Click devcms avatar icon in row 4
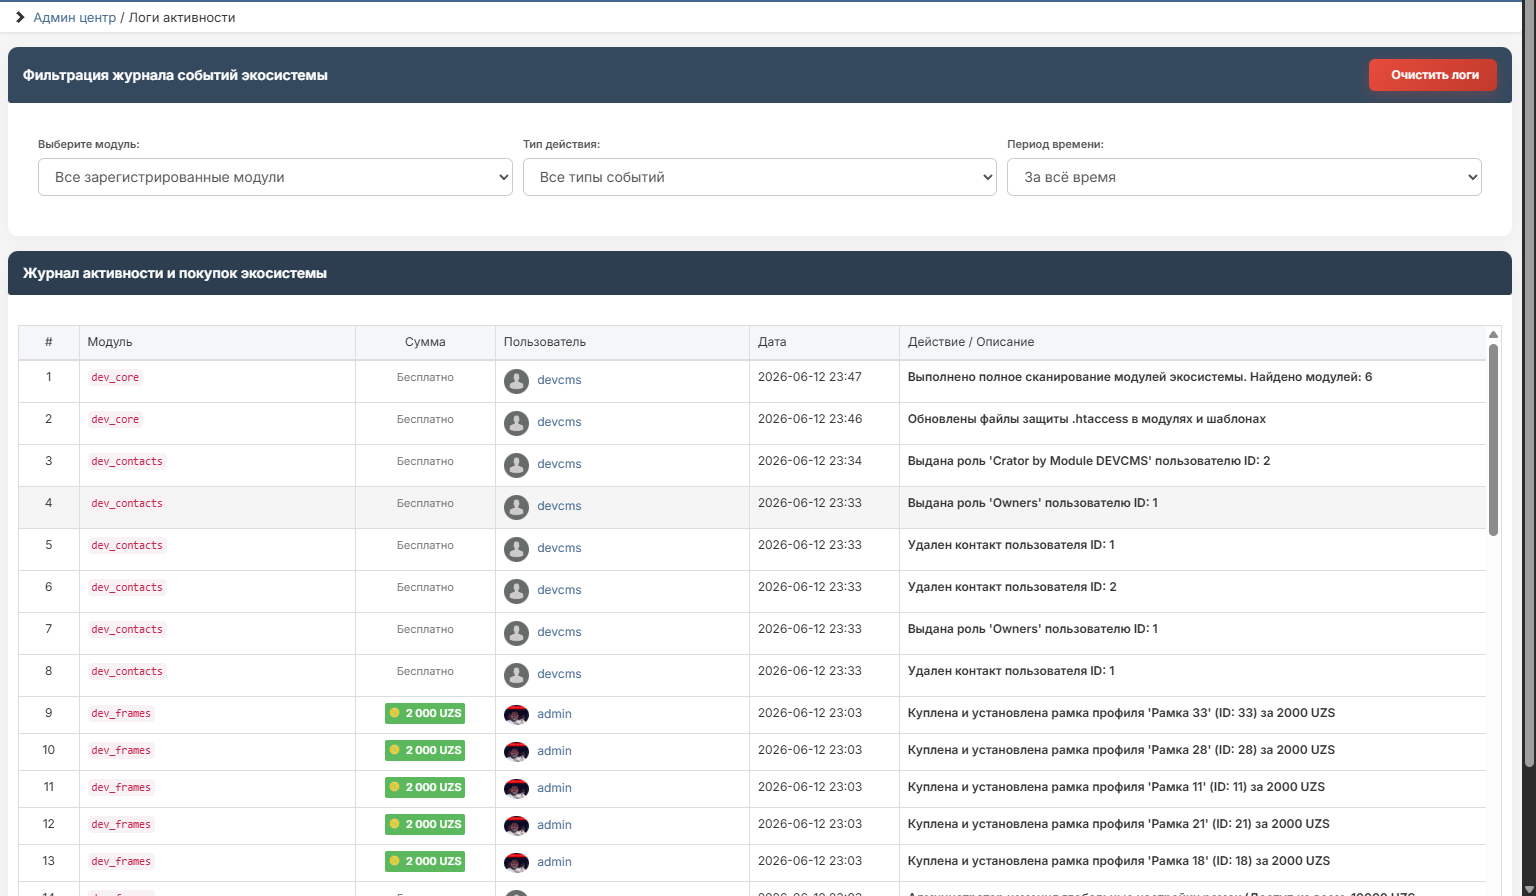 click(516, 507)
